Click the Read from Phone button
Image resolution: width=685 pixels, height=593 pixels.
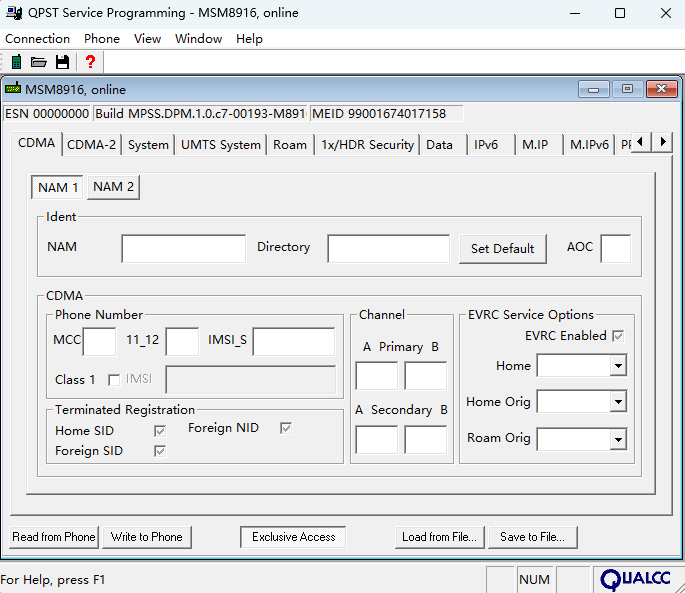click(54, 537)
